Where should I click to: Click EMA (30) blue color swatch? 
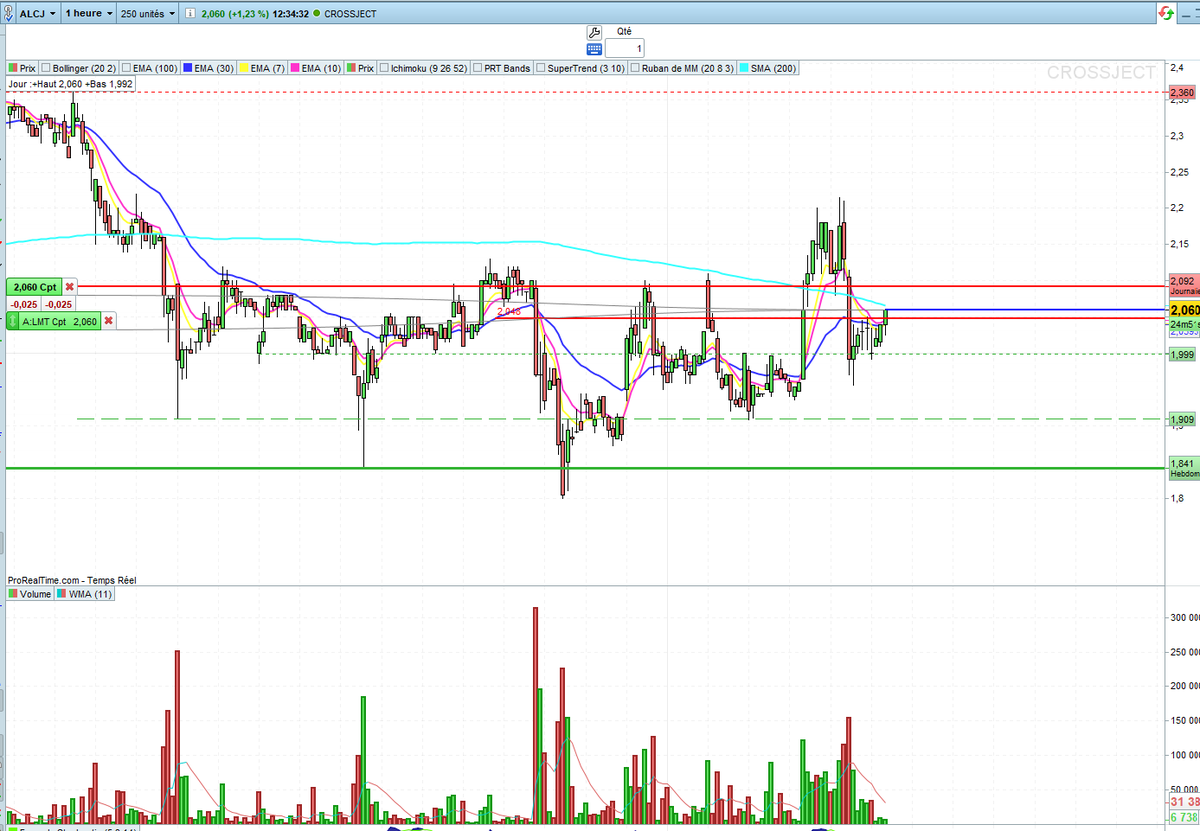188,68
